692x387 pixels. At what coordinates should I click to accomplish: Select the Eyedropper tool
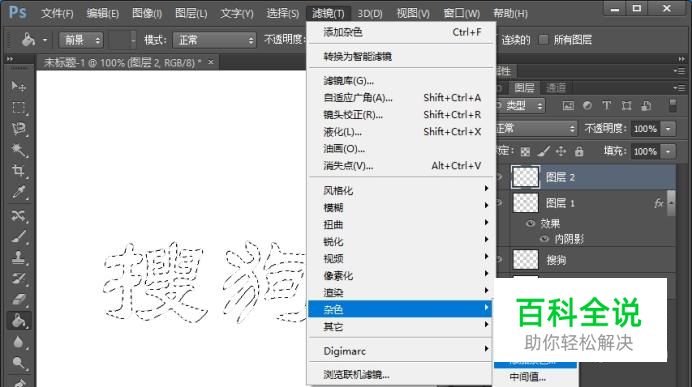pos(18,192)
